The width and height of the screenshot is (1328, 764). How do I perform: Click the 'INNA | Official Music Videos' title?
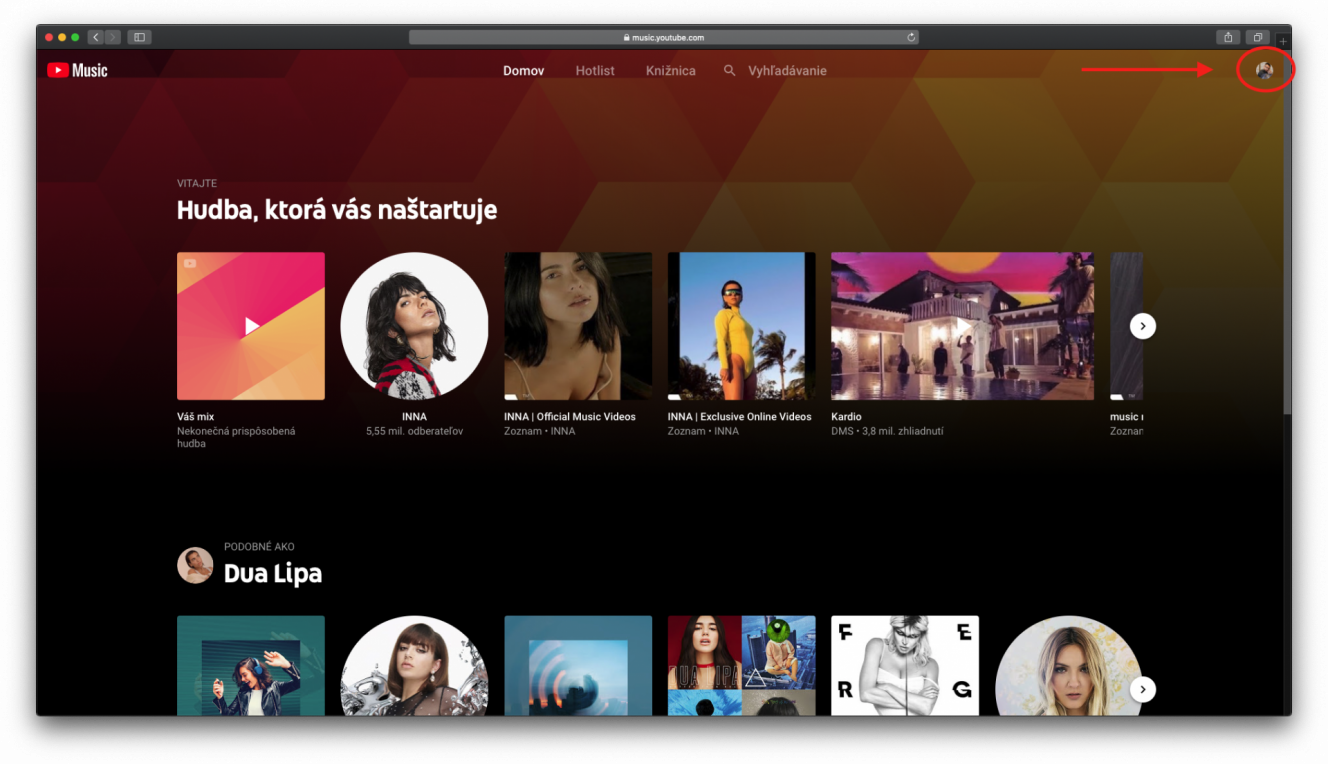[570, 417]
